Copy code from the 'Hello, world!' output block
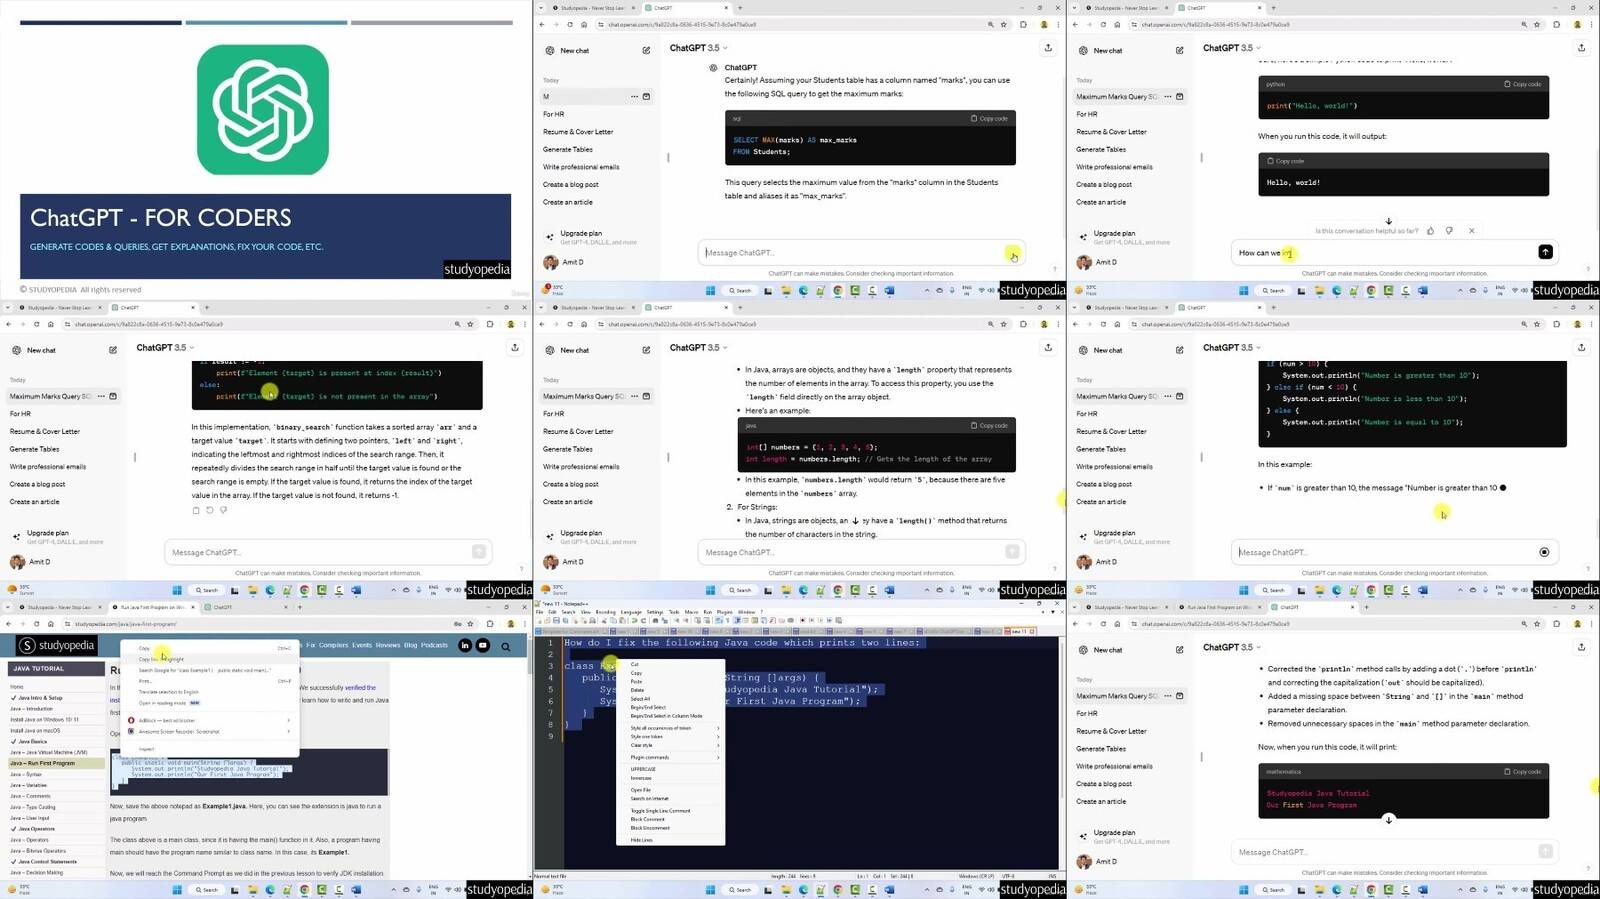Image resolution: width=1600 pixels, height=899 pixels. (x=1286, y=161)
